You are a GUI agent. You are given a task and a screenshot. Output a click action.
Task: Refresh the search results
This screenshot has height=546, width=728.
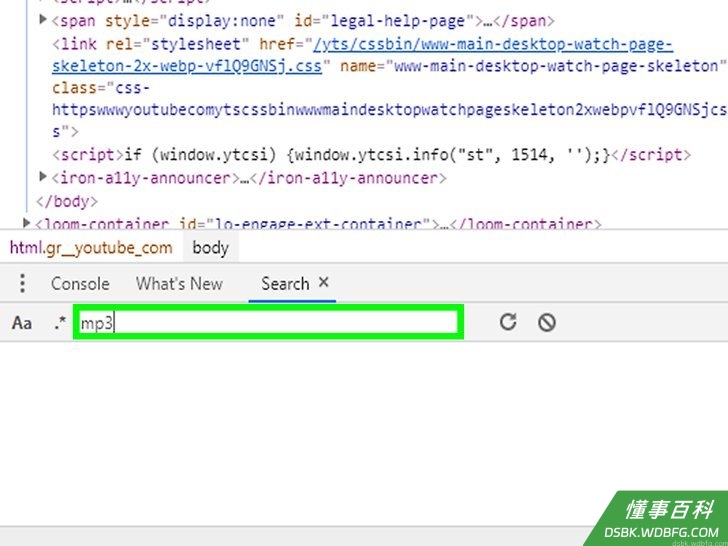508,322
